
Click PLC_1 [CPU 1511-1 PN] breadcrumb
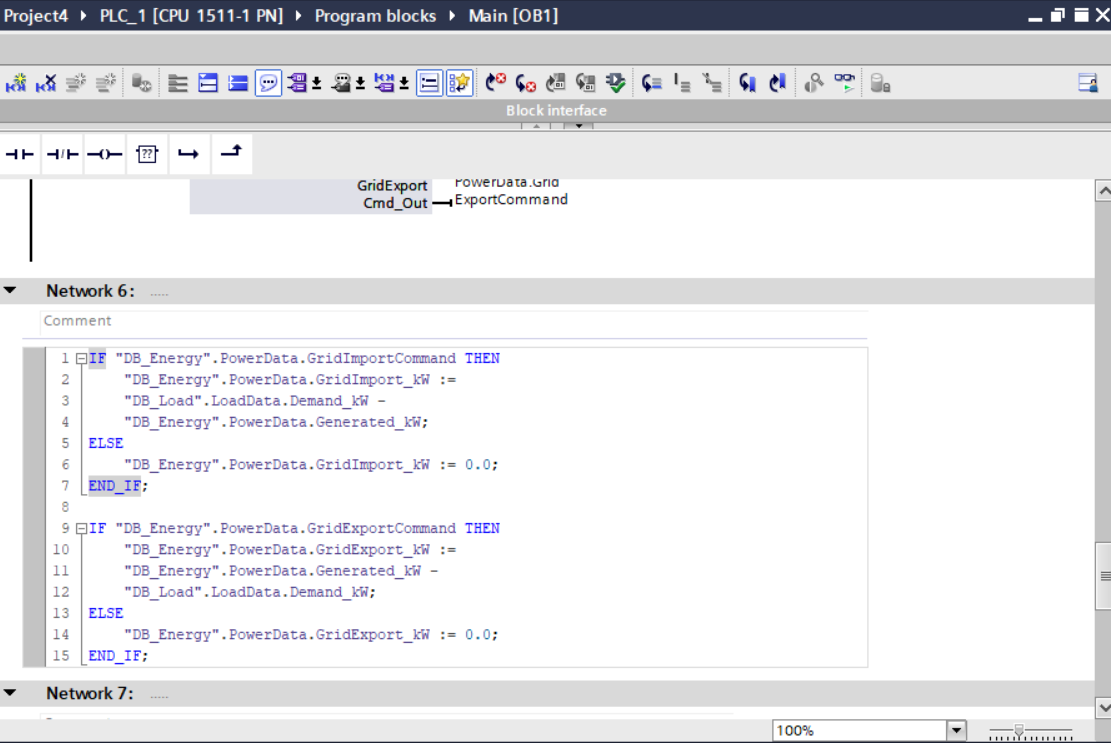coord(191,16)
